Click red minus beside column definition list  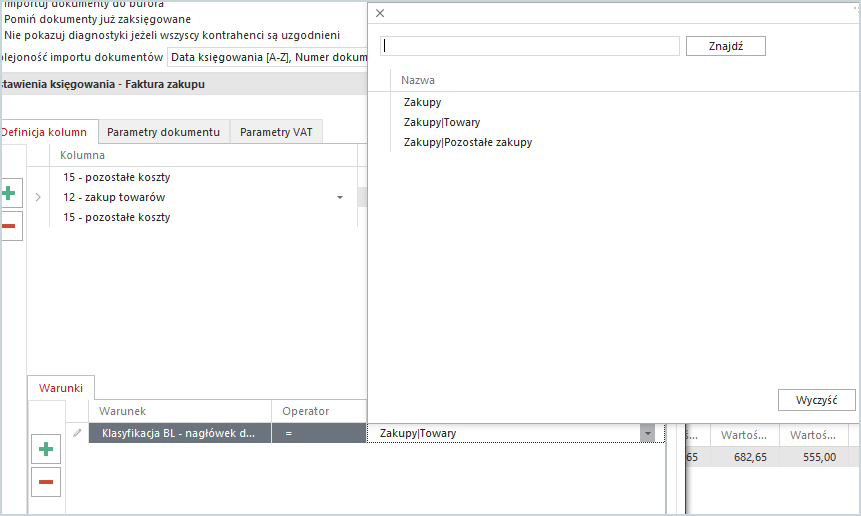8,226
